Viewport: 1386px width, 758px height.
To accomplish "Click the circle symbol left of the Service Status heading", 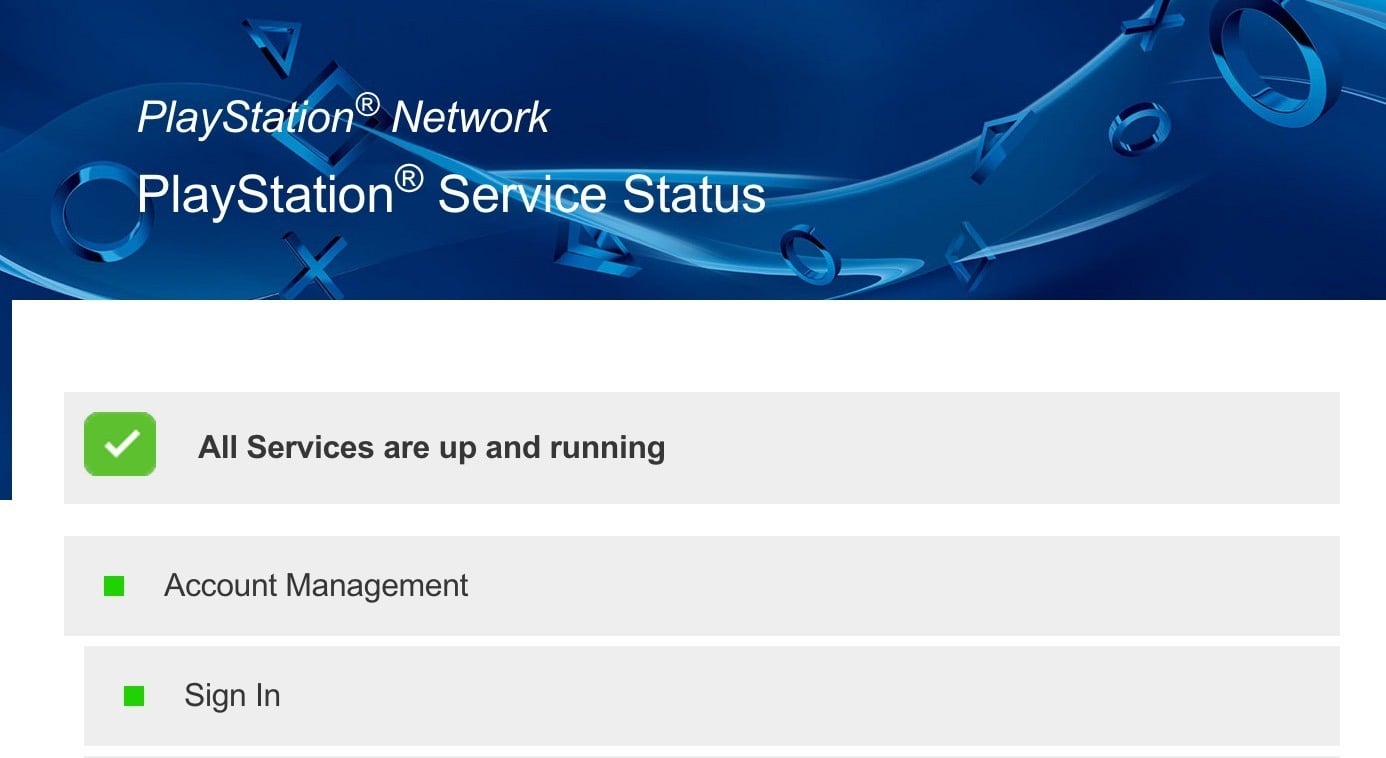I will click(x=97, y=211).
